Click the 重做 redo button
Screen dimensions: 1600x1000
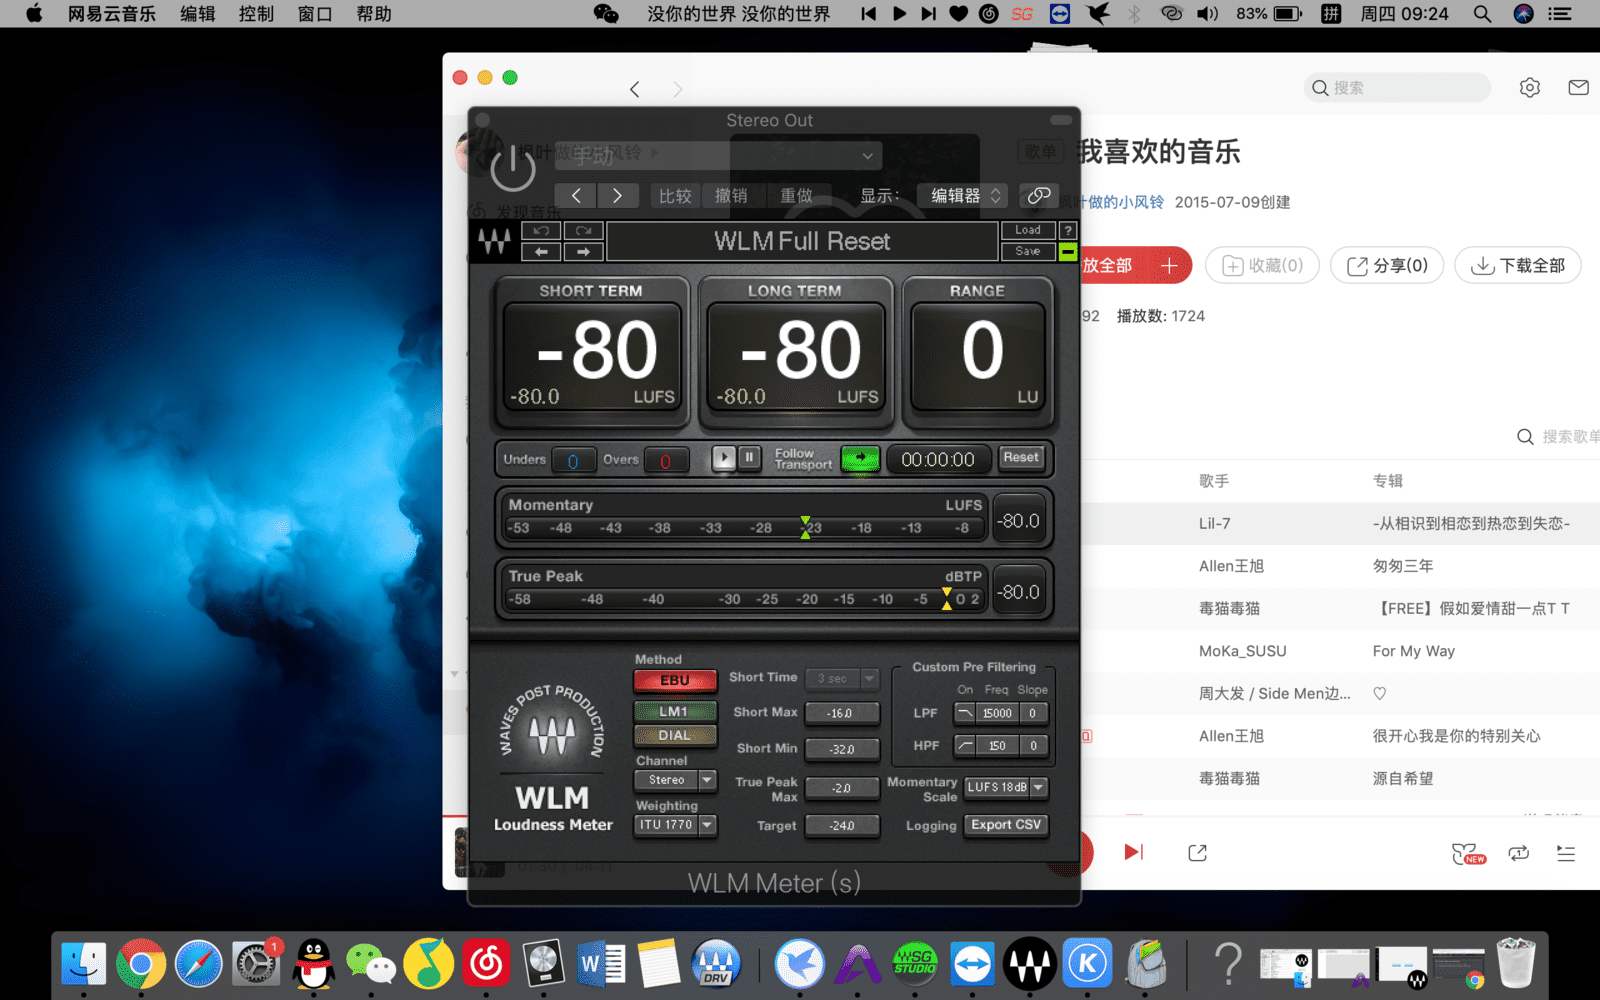point(797,196)
